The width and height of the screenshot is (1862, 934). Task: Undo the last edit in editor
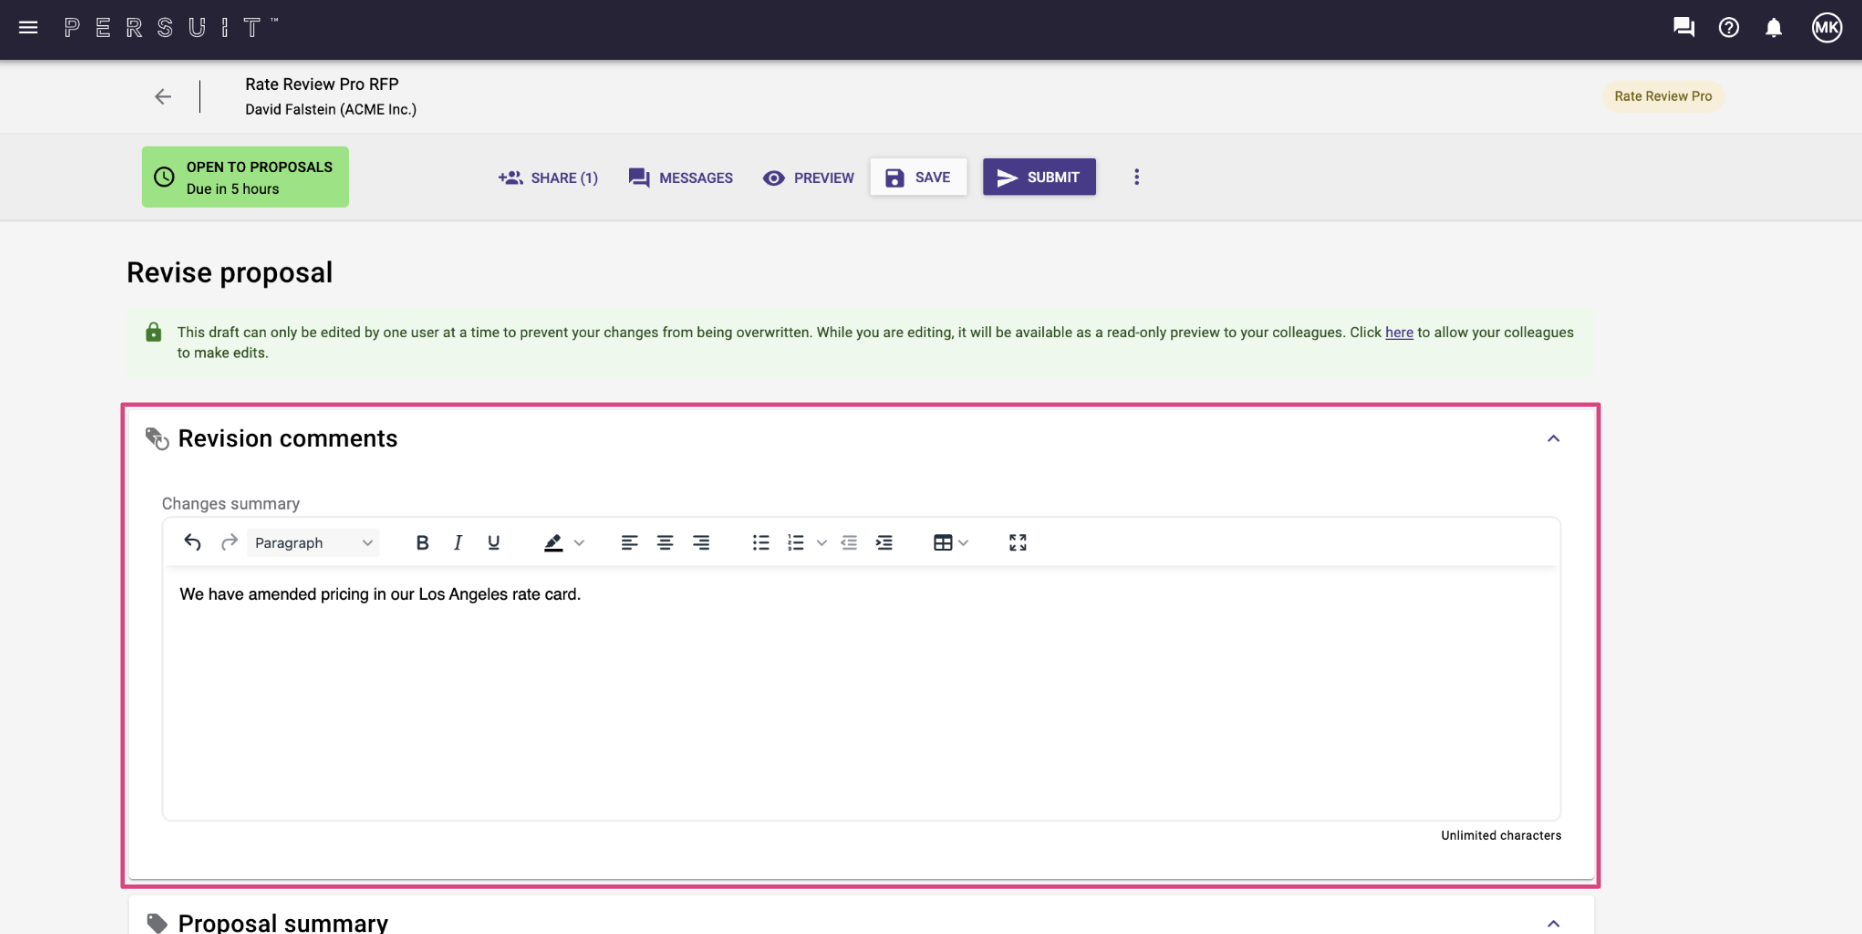click(x=193, y=542)
